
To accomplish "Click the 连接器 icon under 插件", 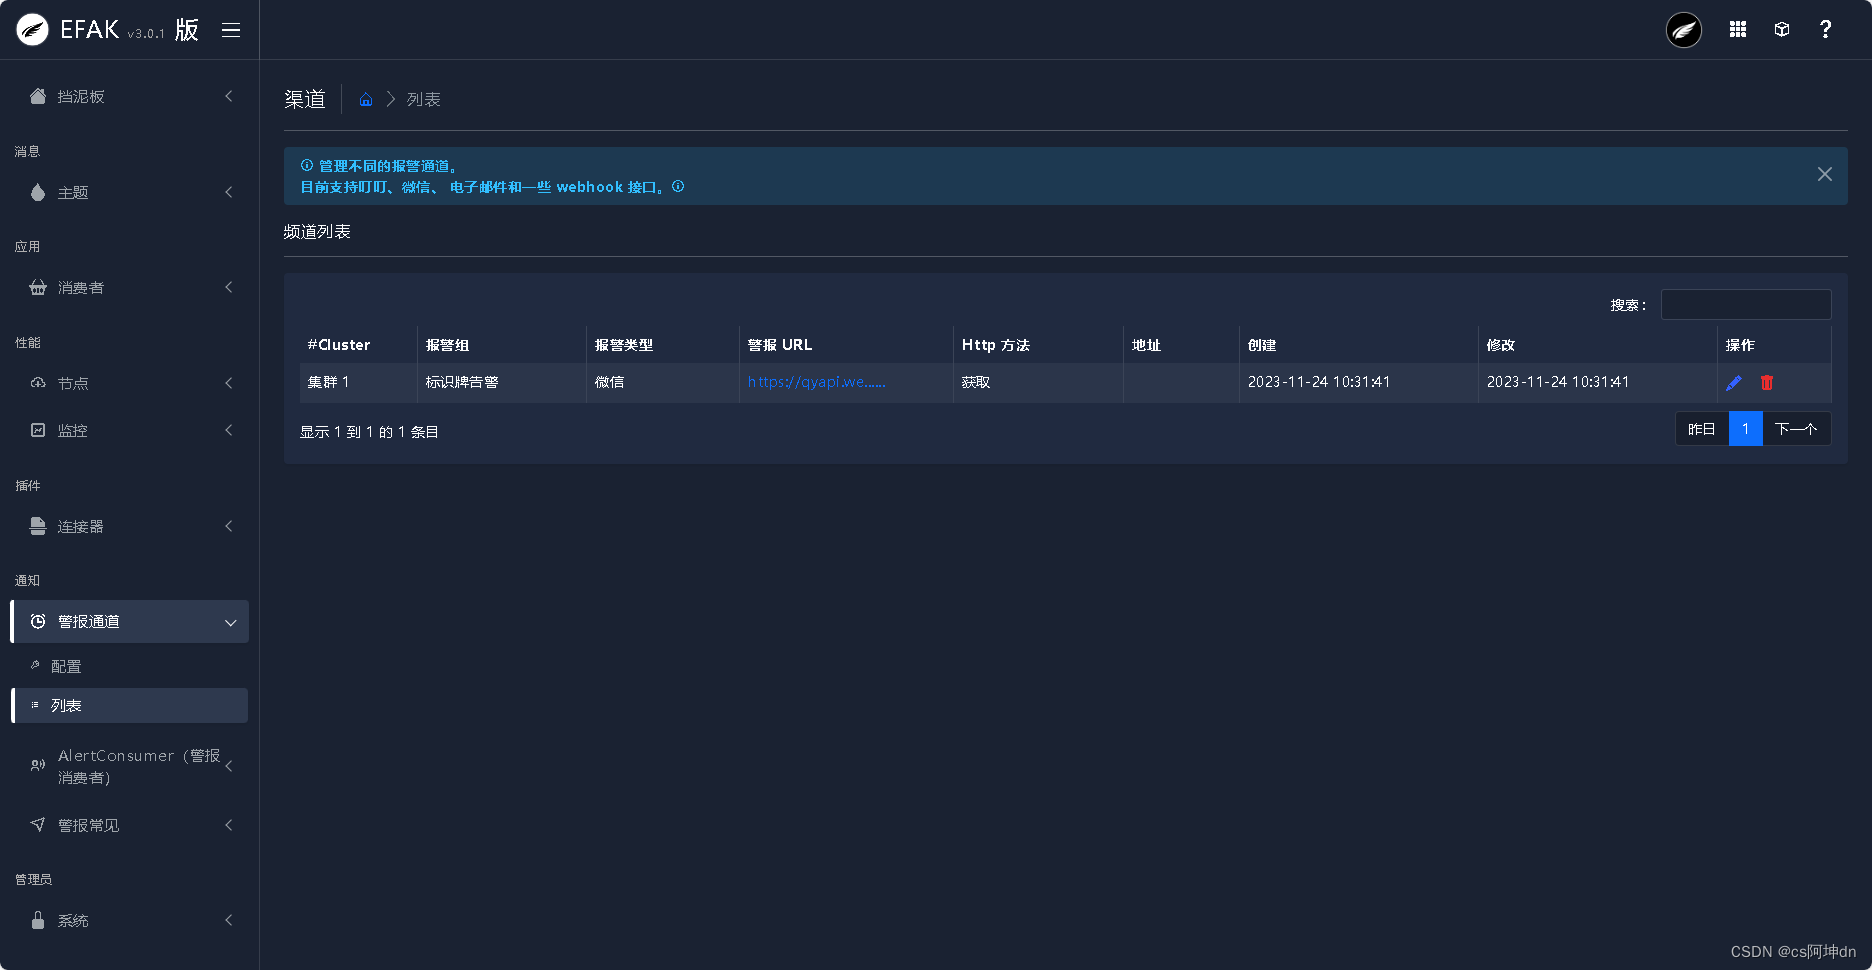I will tap(37, 526).
